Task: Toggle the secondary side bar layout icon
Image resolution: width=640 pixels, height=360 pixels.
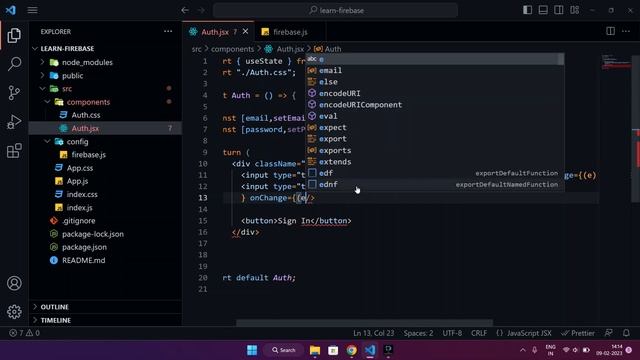Action: pos(559,10)
